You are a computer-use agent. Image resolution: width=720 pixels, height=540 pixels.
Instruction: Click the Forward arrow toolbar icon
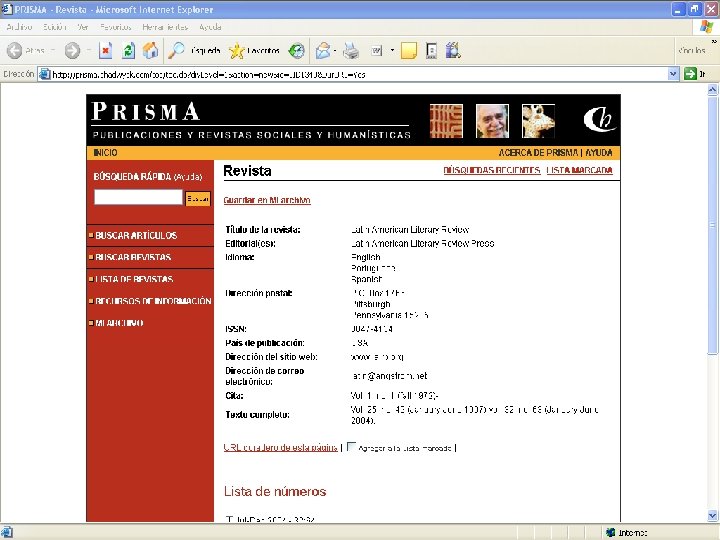pyautogui.click(x=72, y=51)
